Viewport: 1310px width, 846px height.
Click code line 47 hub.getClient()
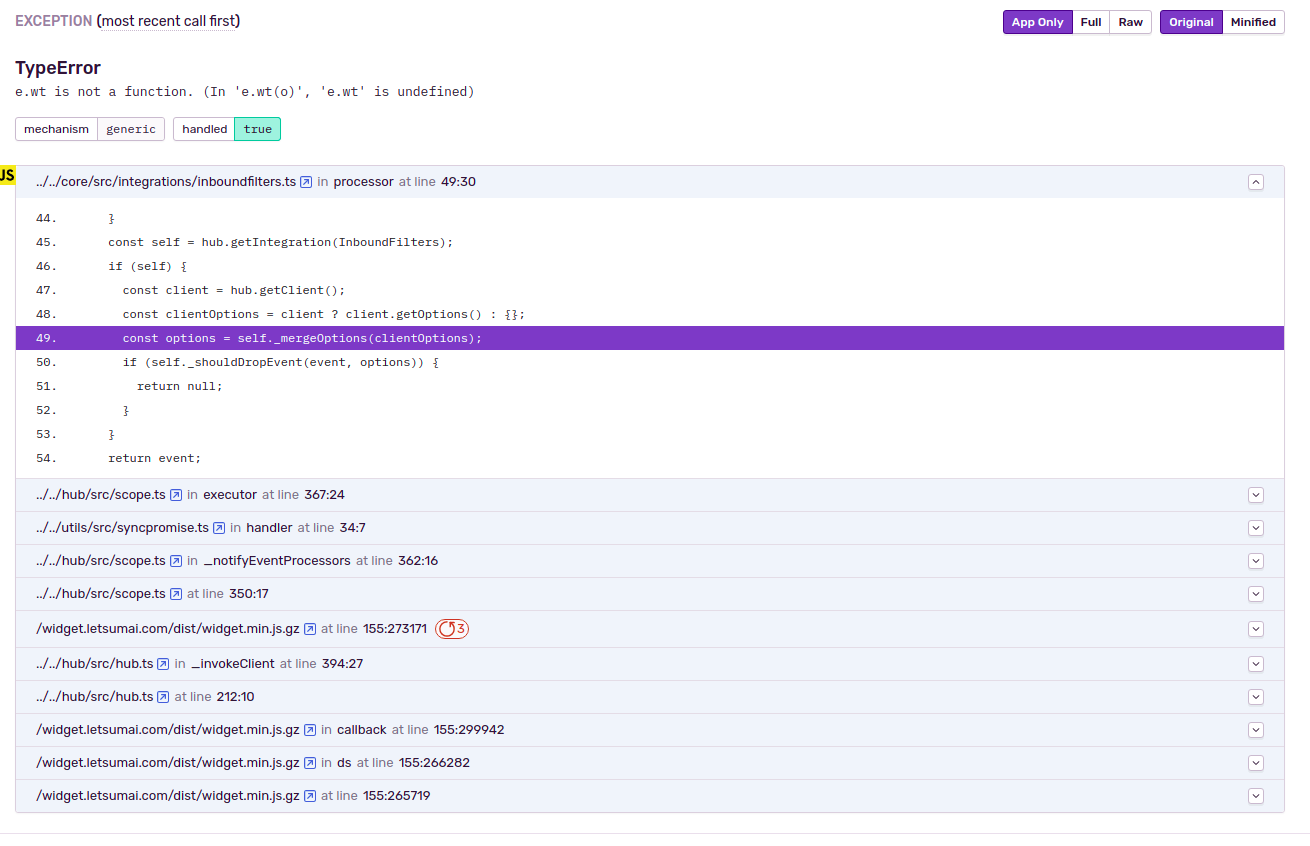pos(650,290)
